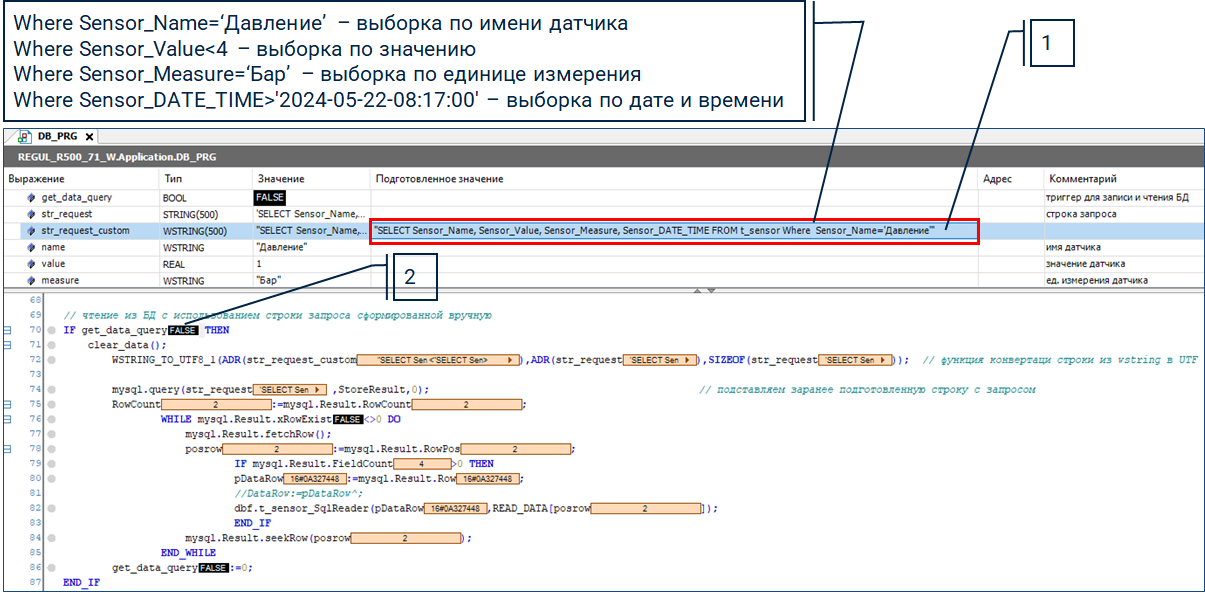Click the value variable icon
1205x592 pixels.
[x=32, y=264]
